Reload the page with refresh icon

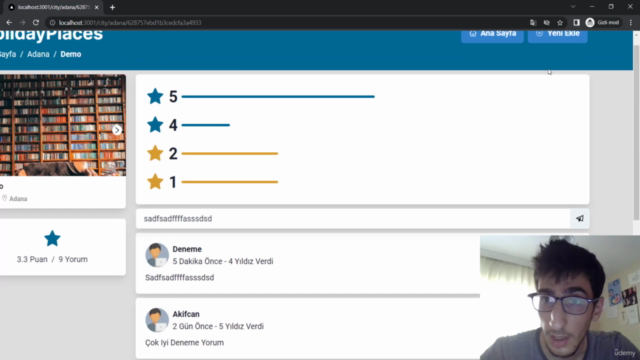tap(36, 22)
